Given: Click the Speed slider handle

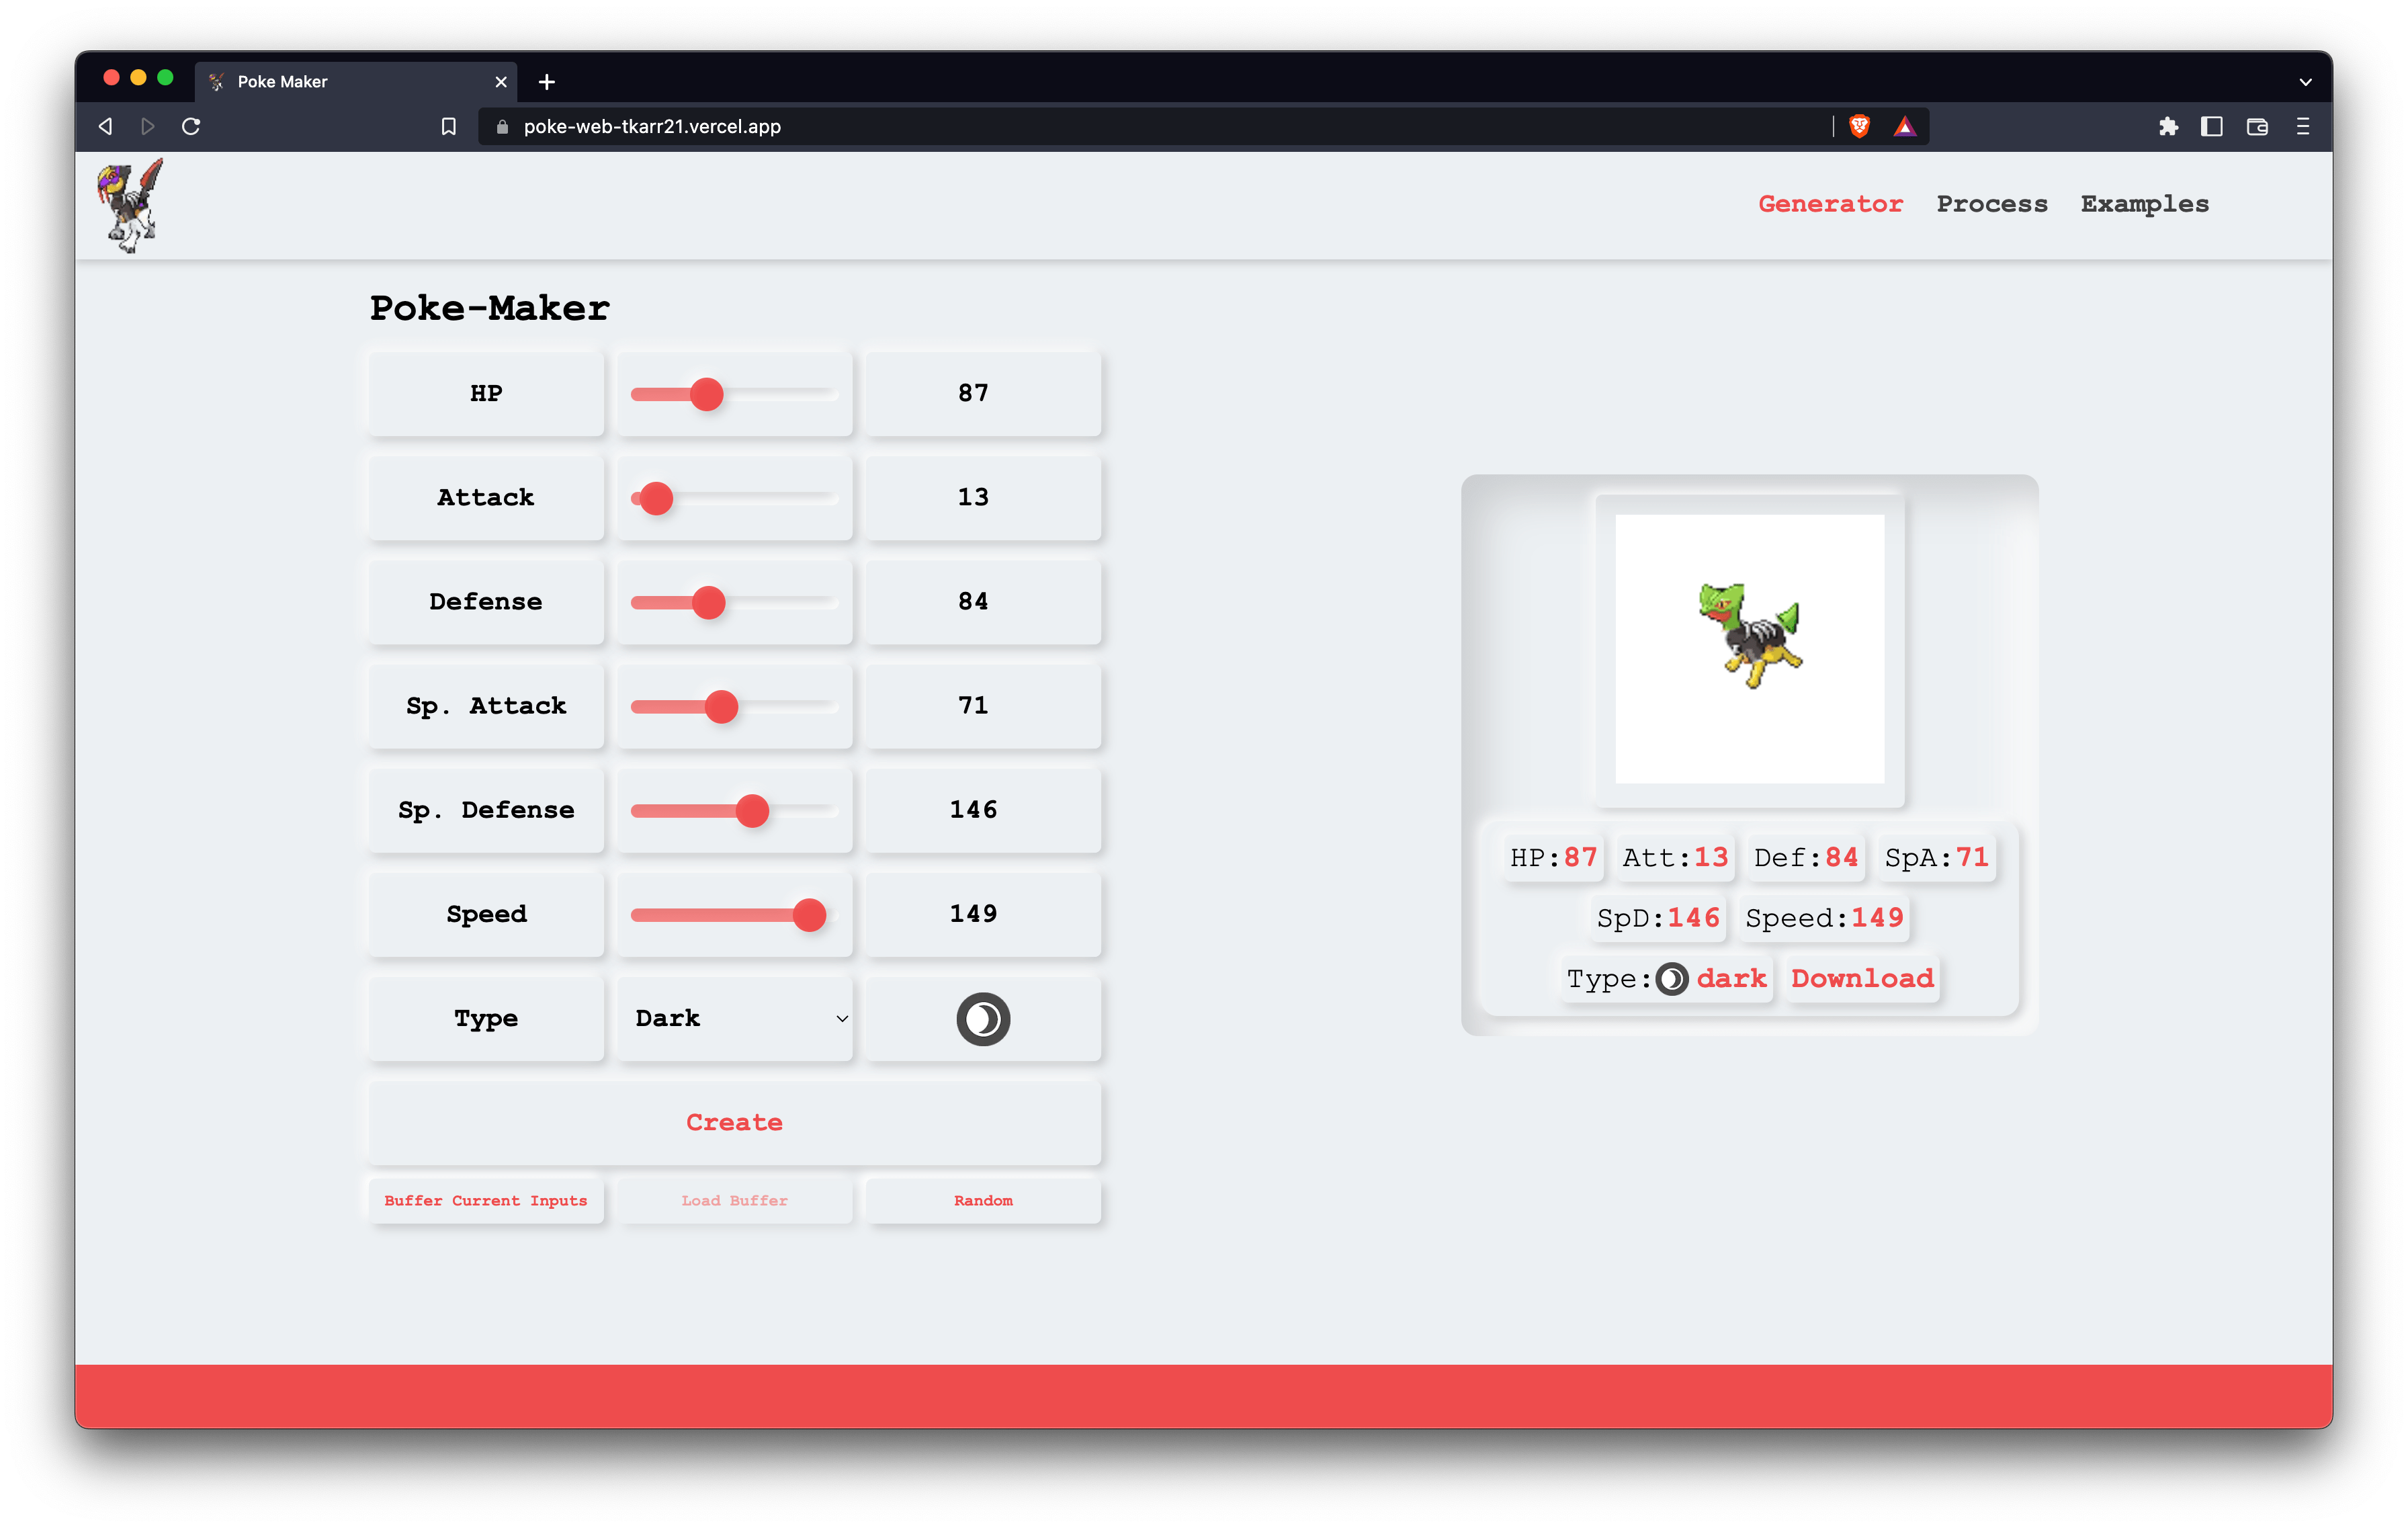Looking at the screenshot, I should click(809, 915).
